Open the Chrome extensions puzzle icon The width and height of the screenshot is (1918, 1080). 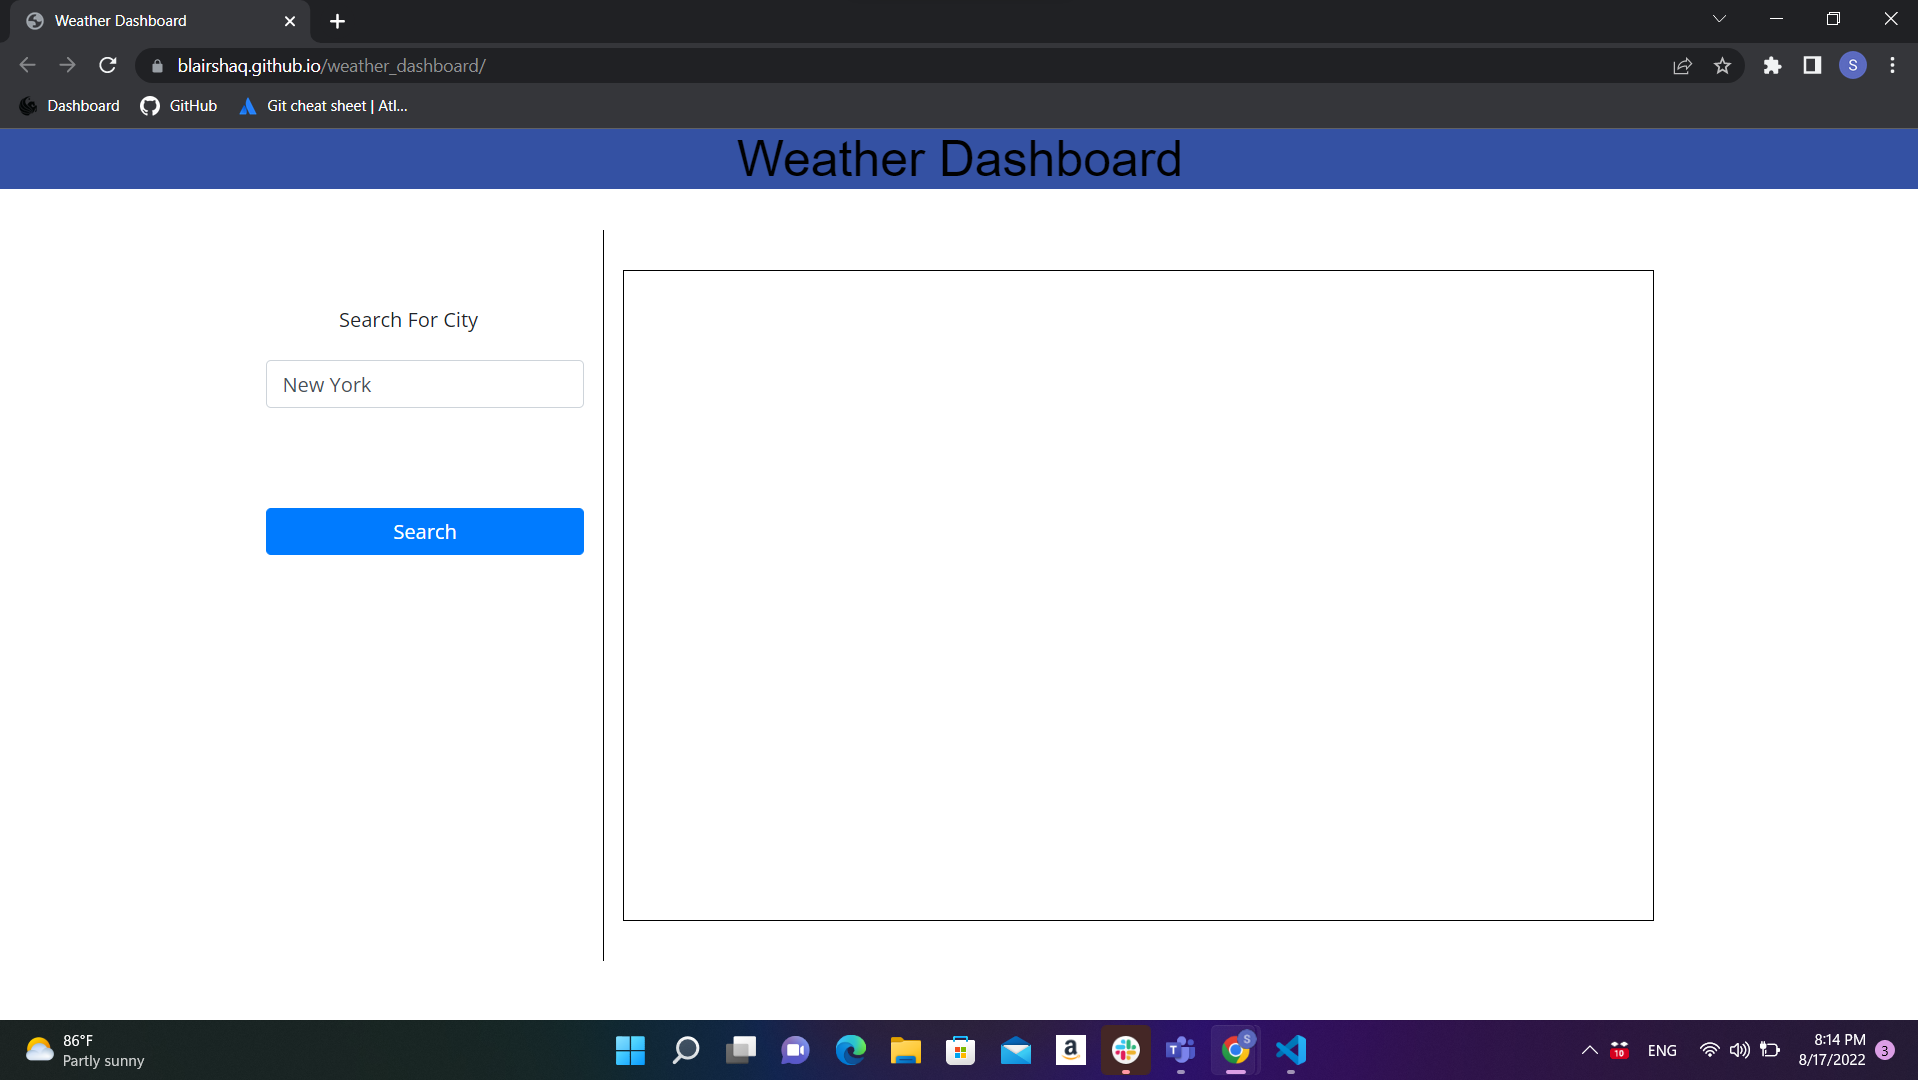coord(1771,65)
